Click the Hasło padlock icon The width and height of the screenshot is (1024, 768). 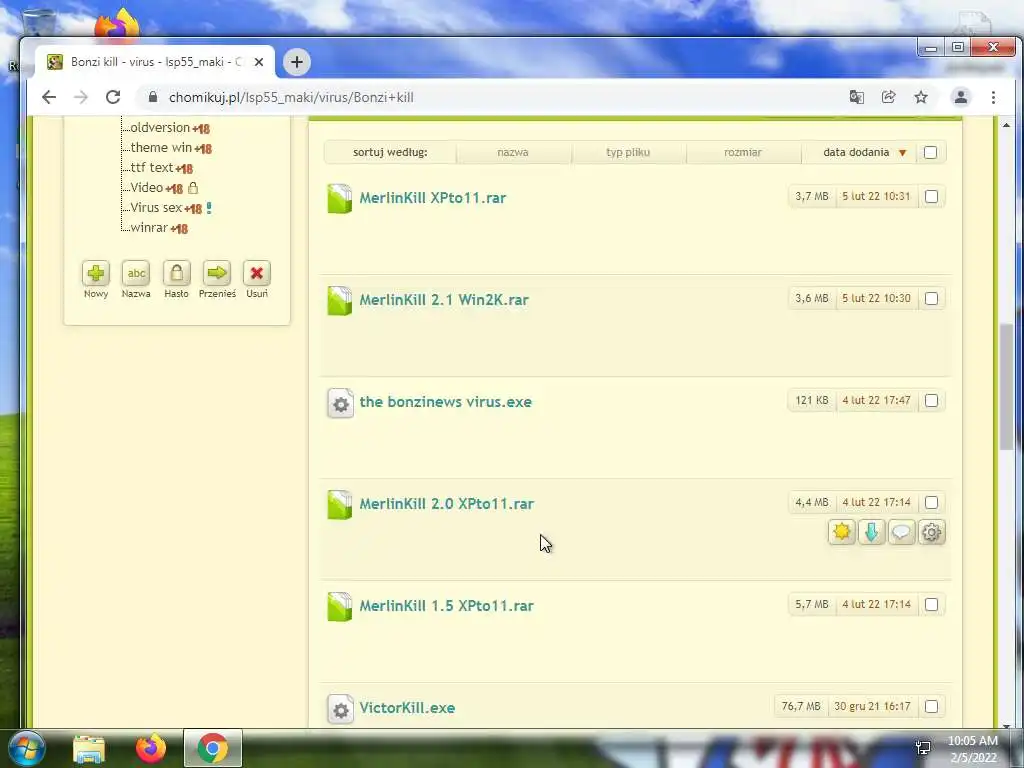176,273
